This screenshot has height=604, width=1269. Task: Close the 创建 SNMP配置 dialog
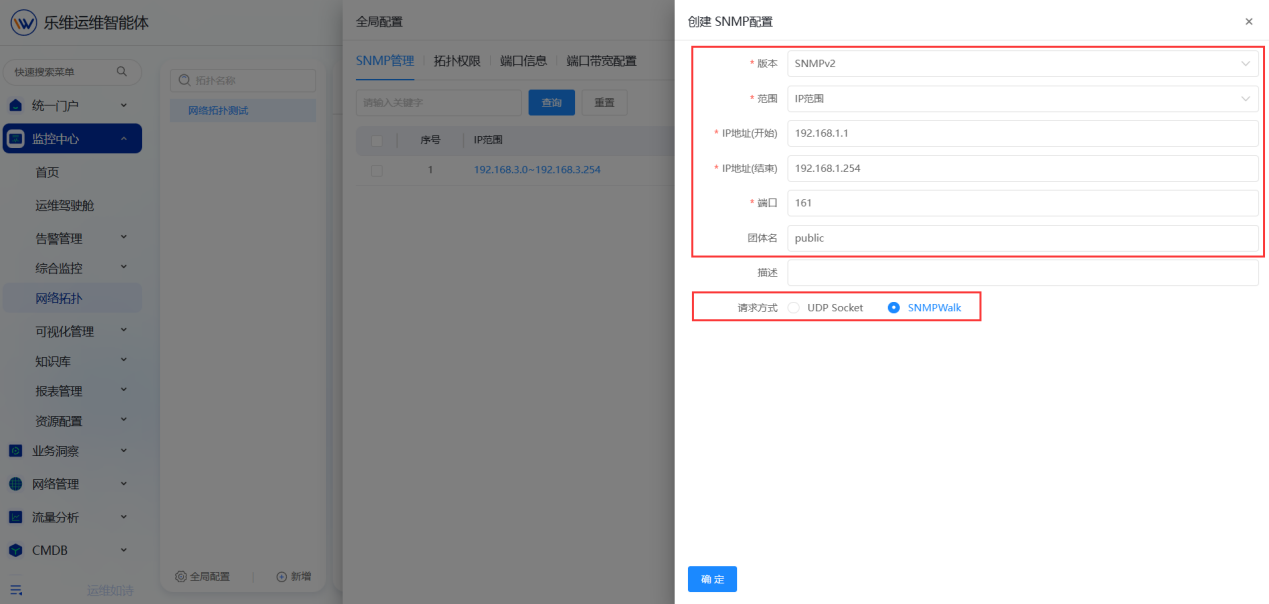tap(1248, 21)
